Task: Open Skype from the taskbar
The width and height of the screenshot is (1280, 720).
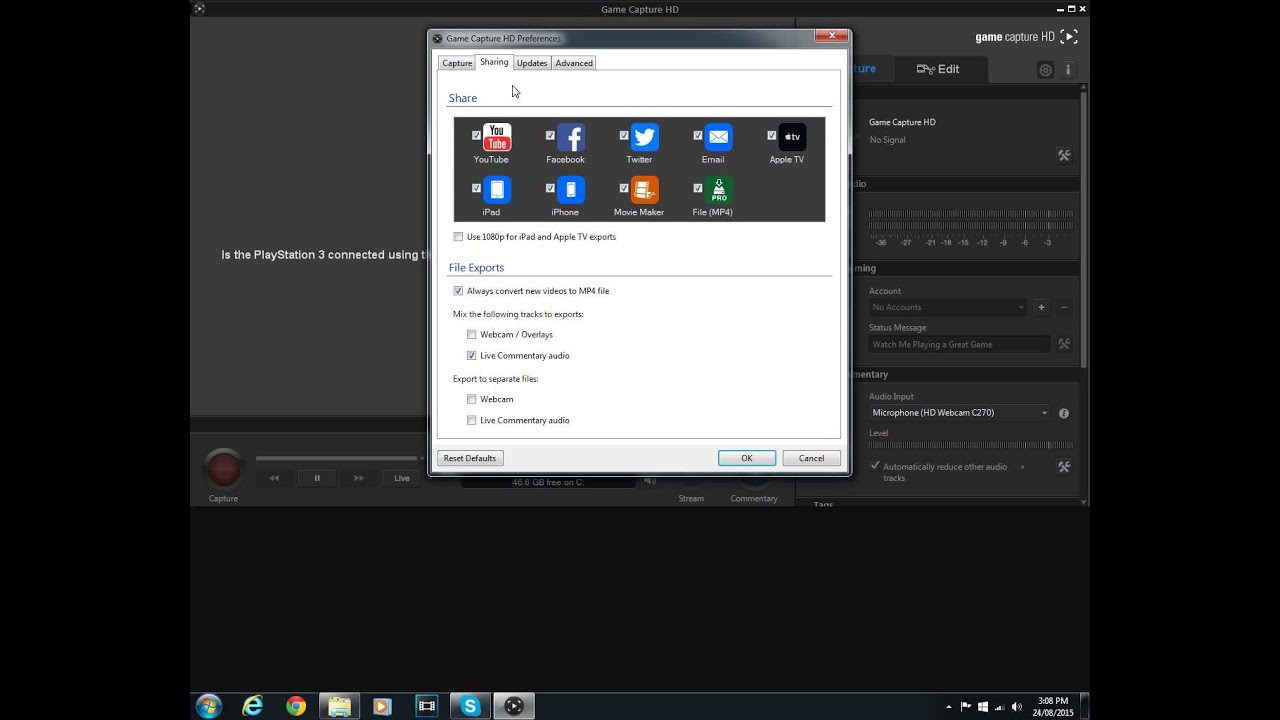Action: click(470, 706)
